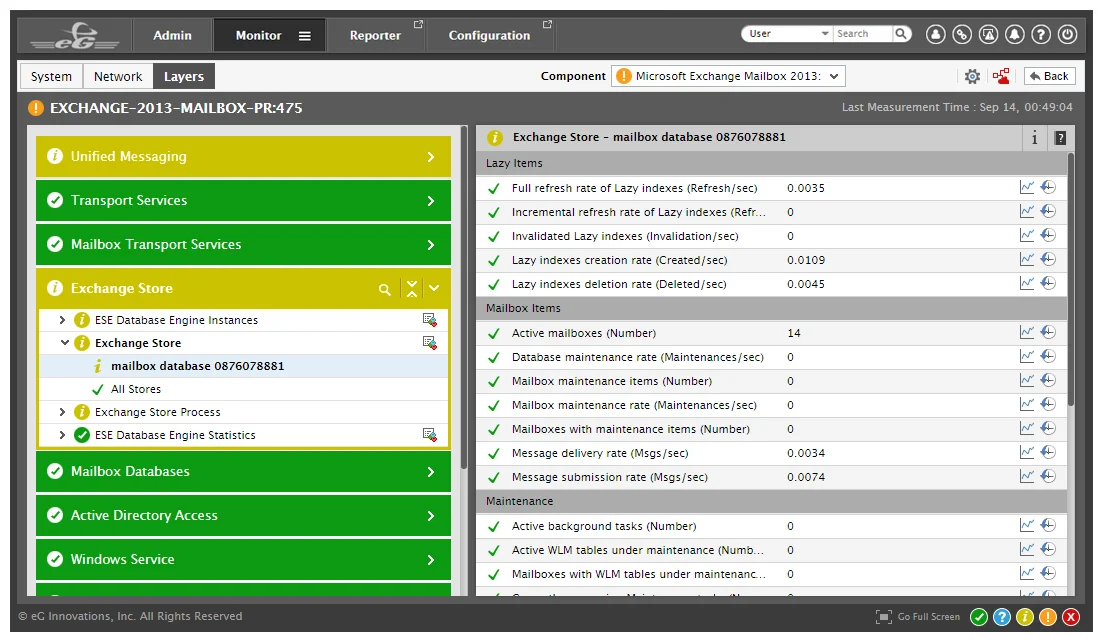The image size is (1103, 642).
Task: Expand the Active Directory Access layer chevron
Action: pos(431,516)
